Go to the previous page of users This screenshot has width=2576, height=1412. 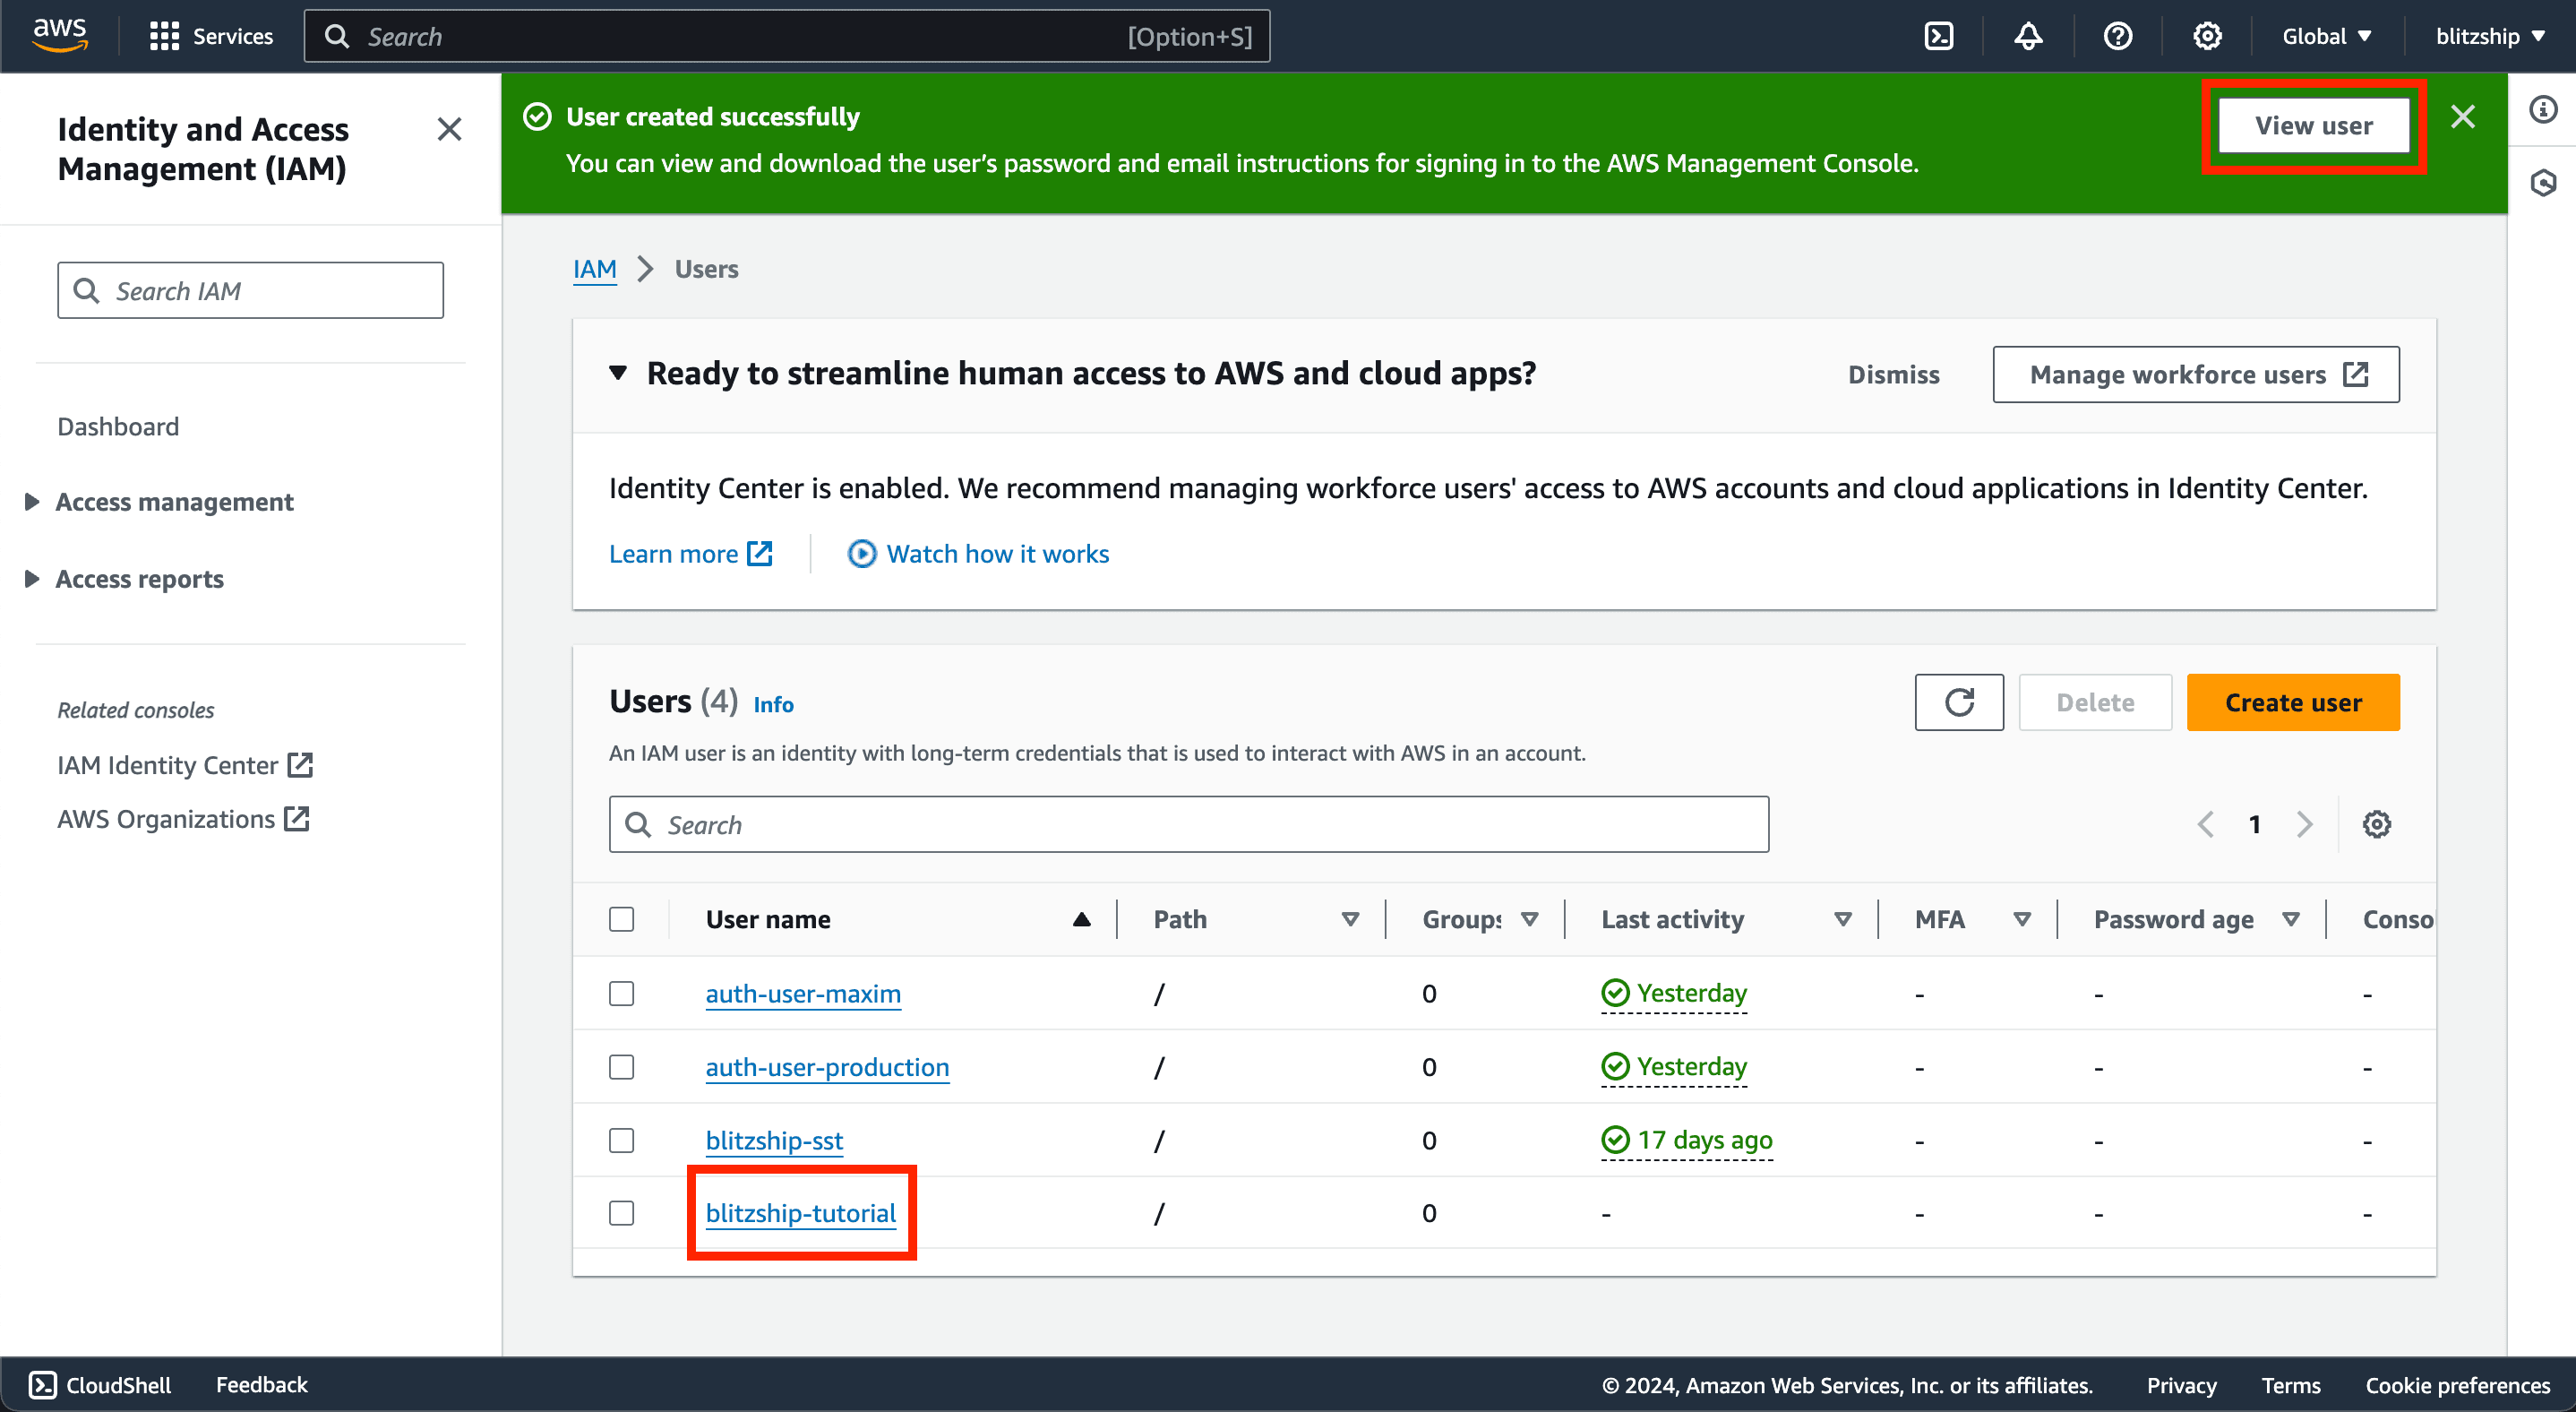[2205, 824]
